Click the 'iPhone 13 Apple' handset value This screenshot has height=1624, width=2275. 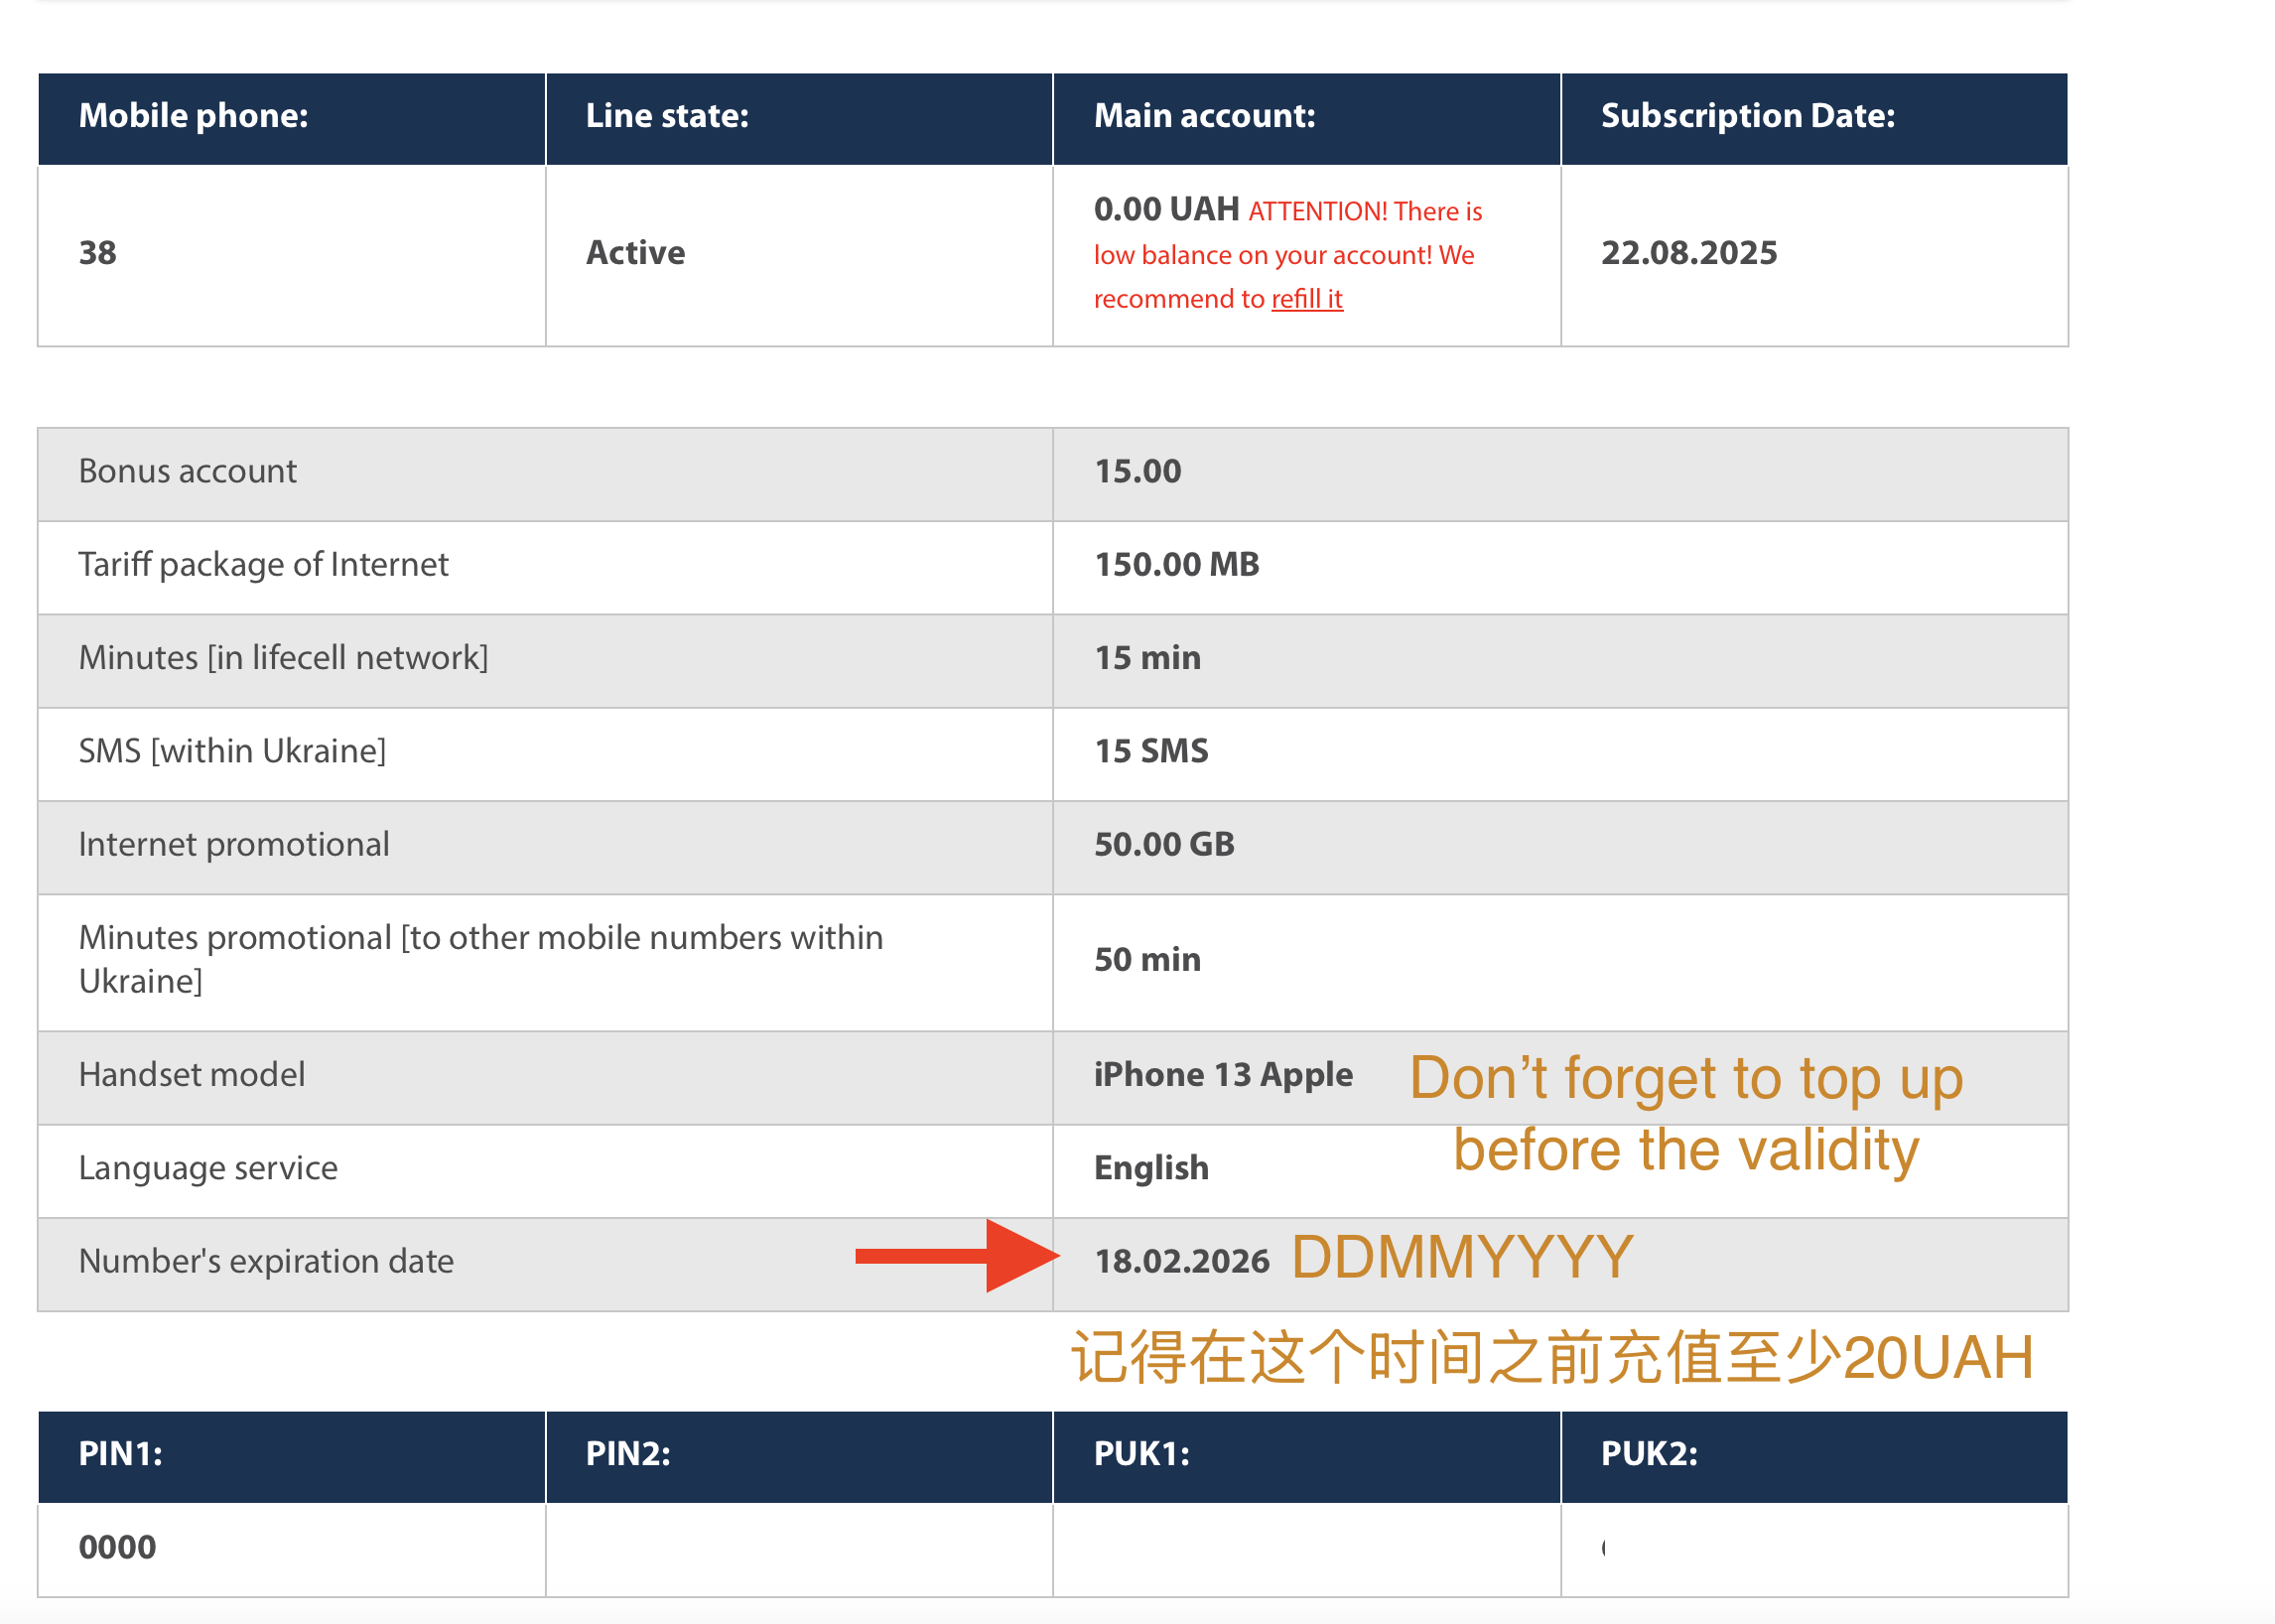coord(1222,1075)
